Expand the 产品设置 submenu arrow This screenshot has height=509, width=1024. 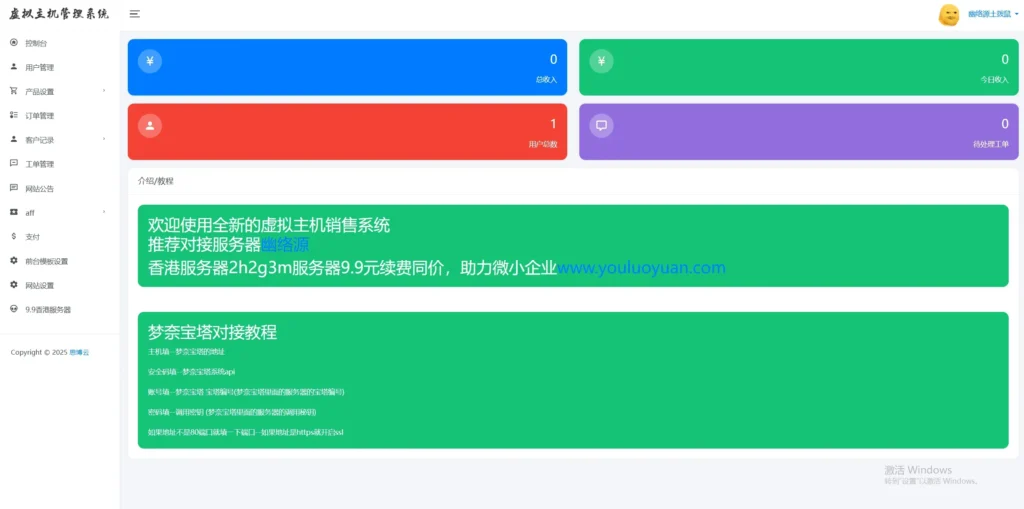104,91
